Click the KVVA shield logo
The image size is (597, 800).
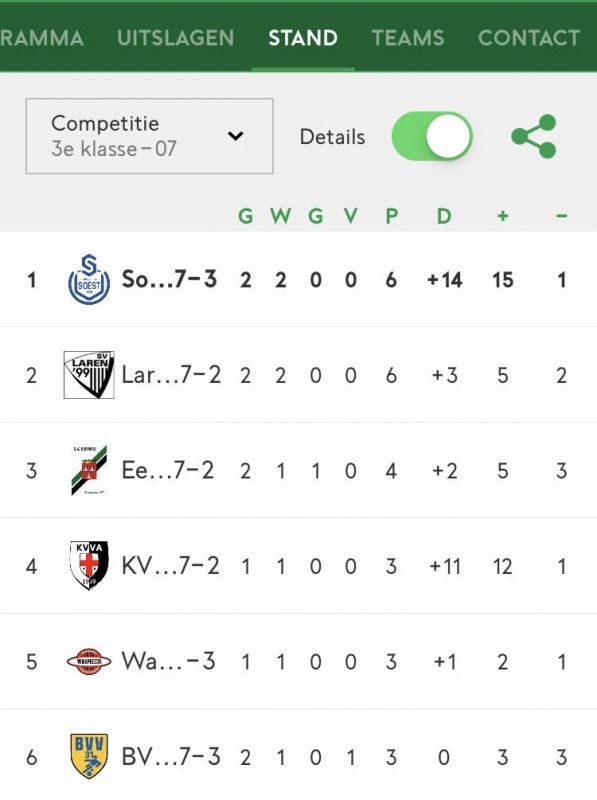tap(89, 565)
